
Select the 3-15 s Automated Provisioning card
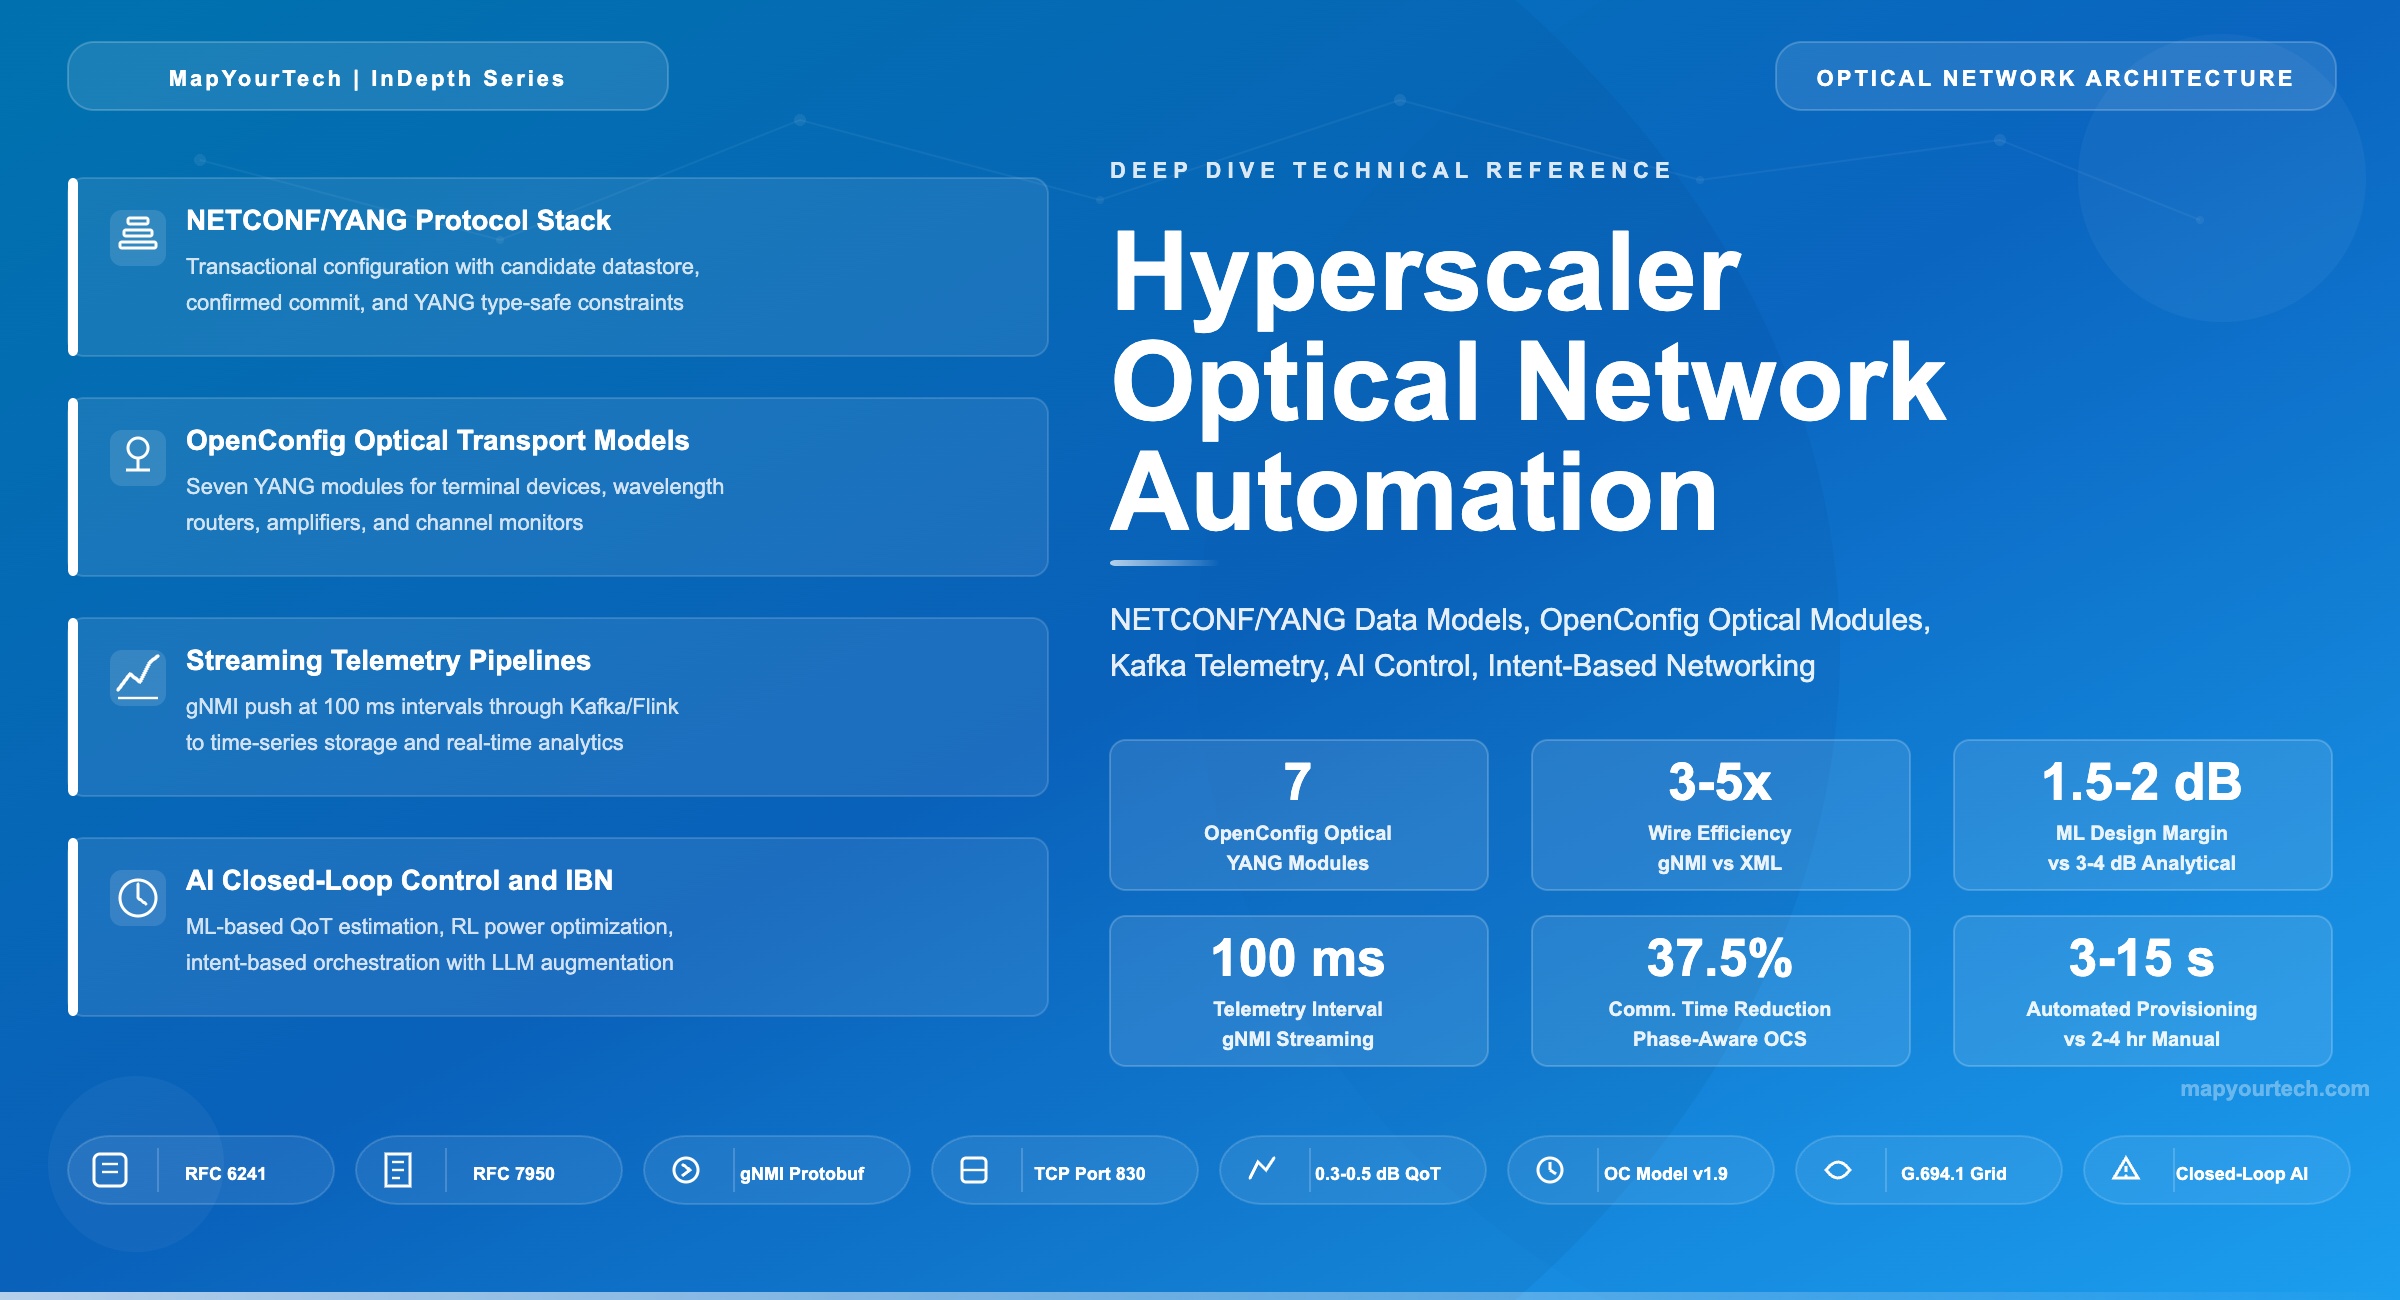point(2143,991)
